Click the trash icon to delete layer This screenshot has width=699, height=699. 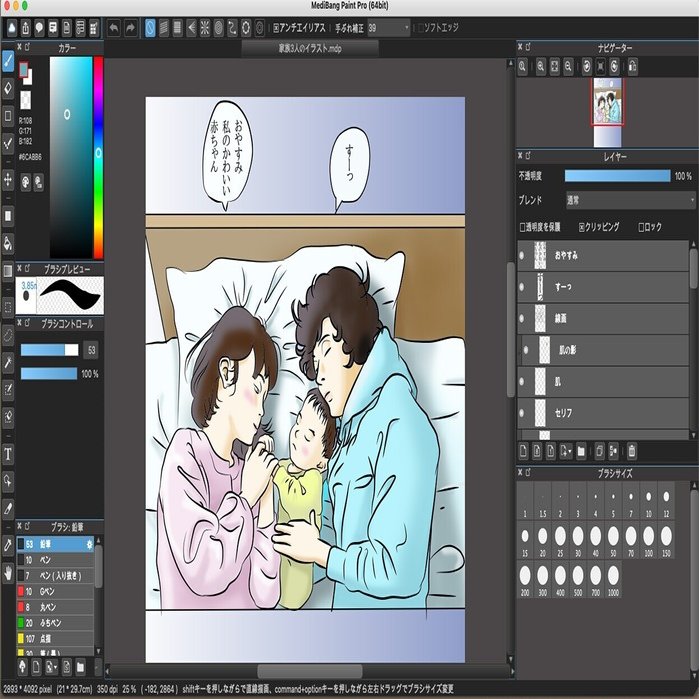click(632, 451)
